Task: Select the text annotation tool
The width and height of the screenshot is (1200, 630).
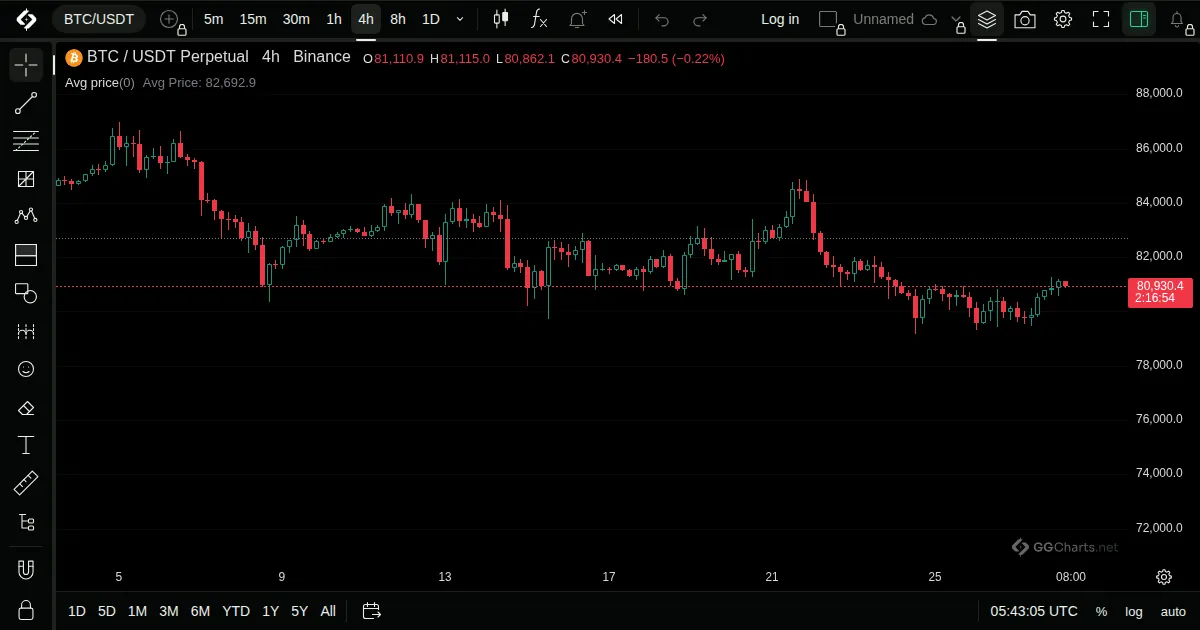Action: [26, 446]
